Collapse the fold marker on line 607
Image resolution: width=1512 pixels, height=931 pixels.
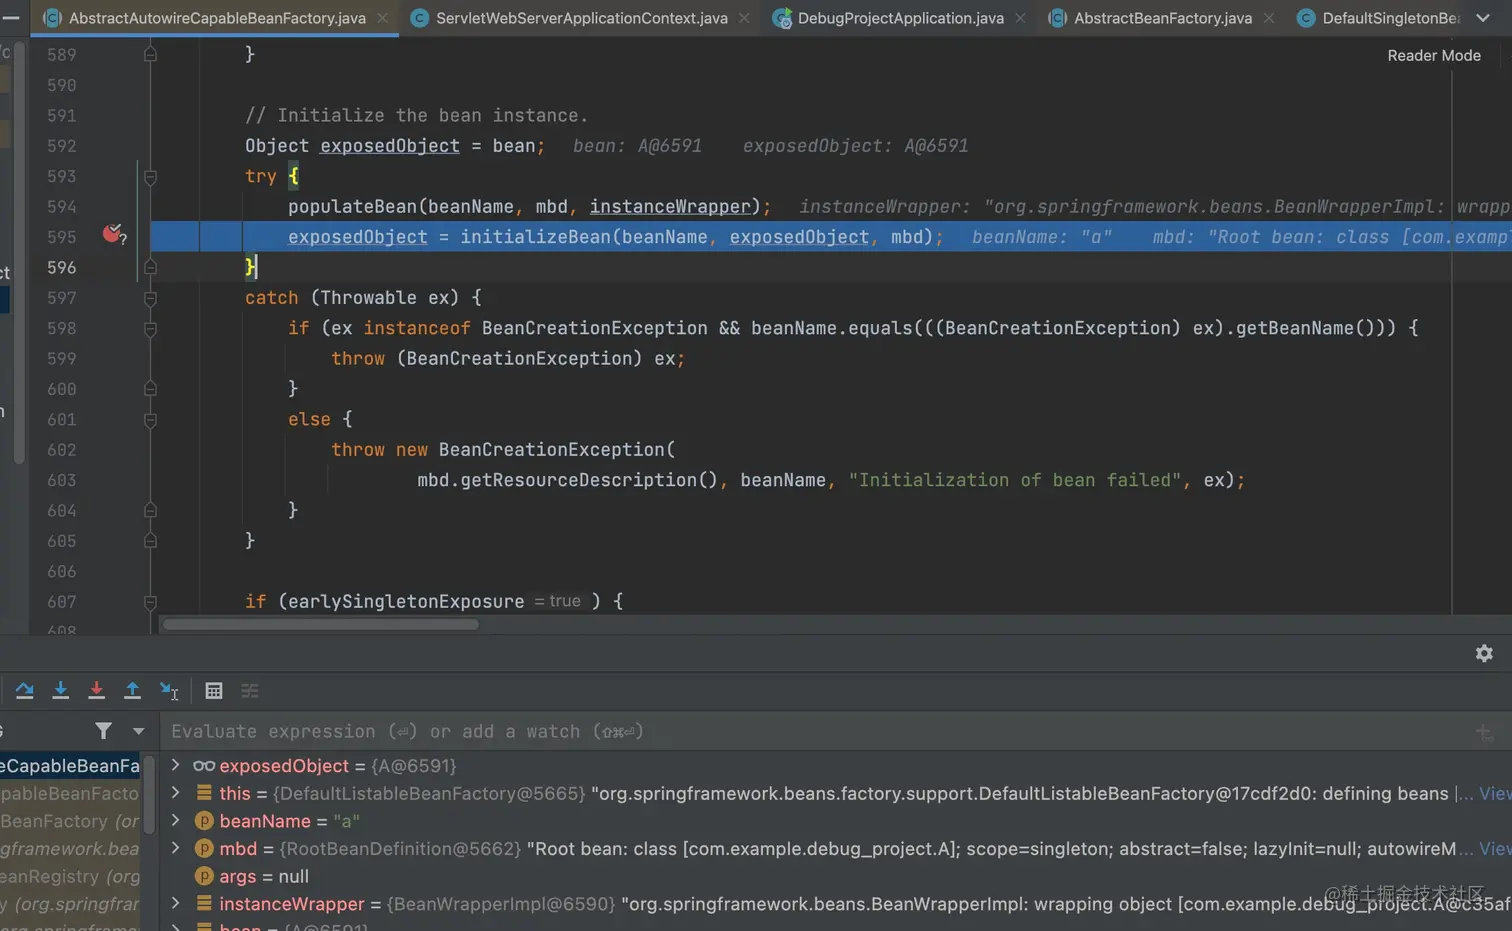(x=150, y=602)
